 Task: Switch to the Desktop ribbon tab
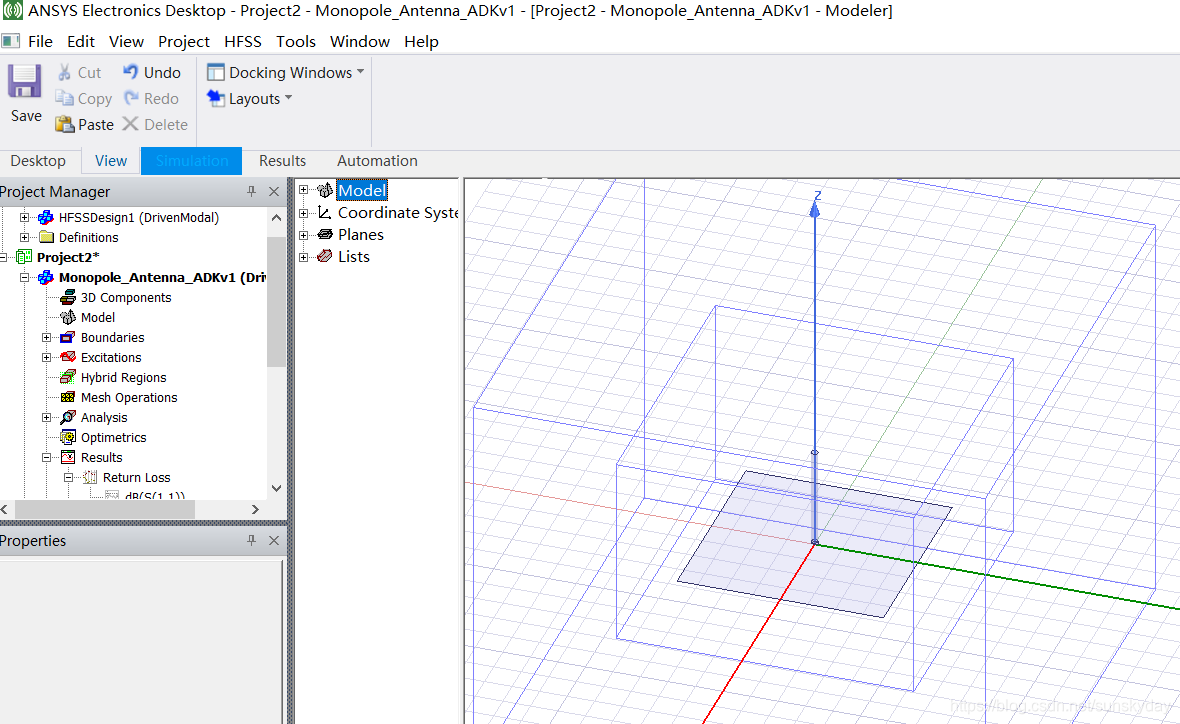[x=38, y=160]
